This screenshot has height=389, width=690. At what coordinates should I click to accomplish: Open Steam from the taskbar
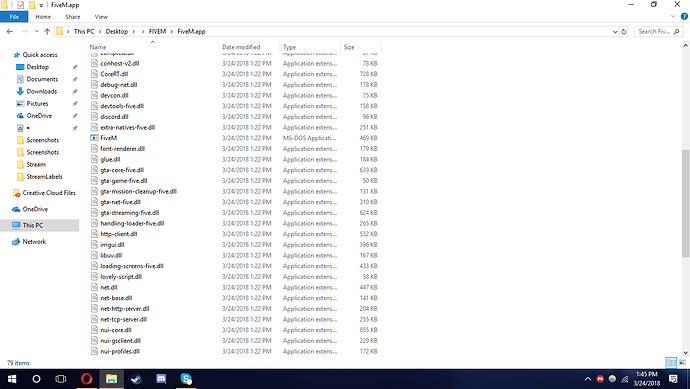(136, 379)
